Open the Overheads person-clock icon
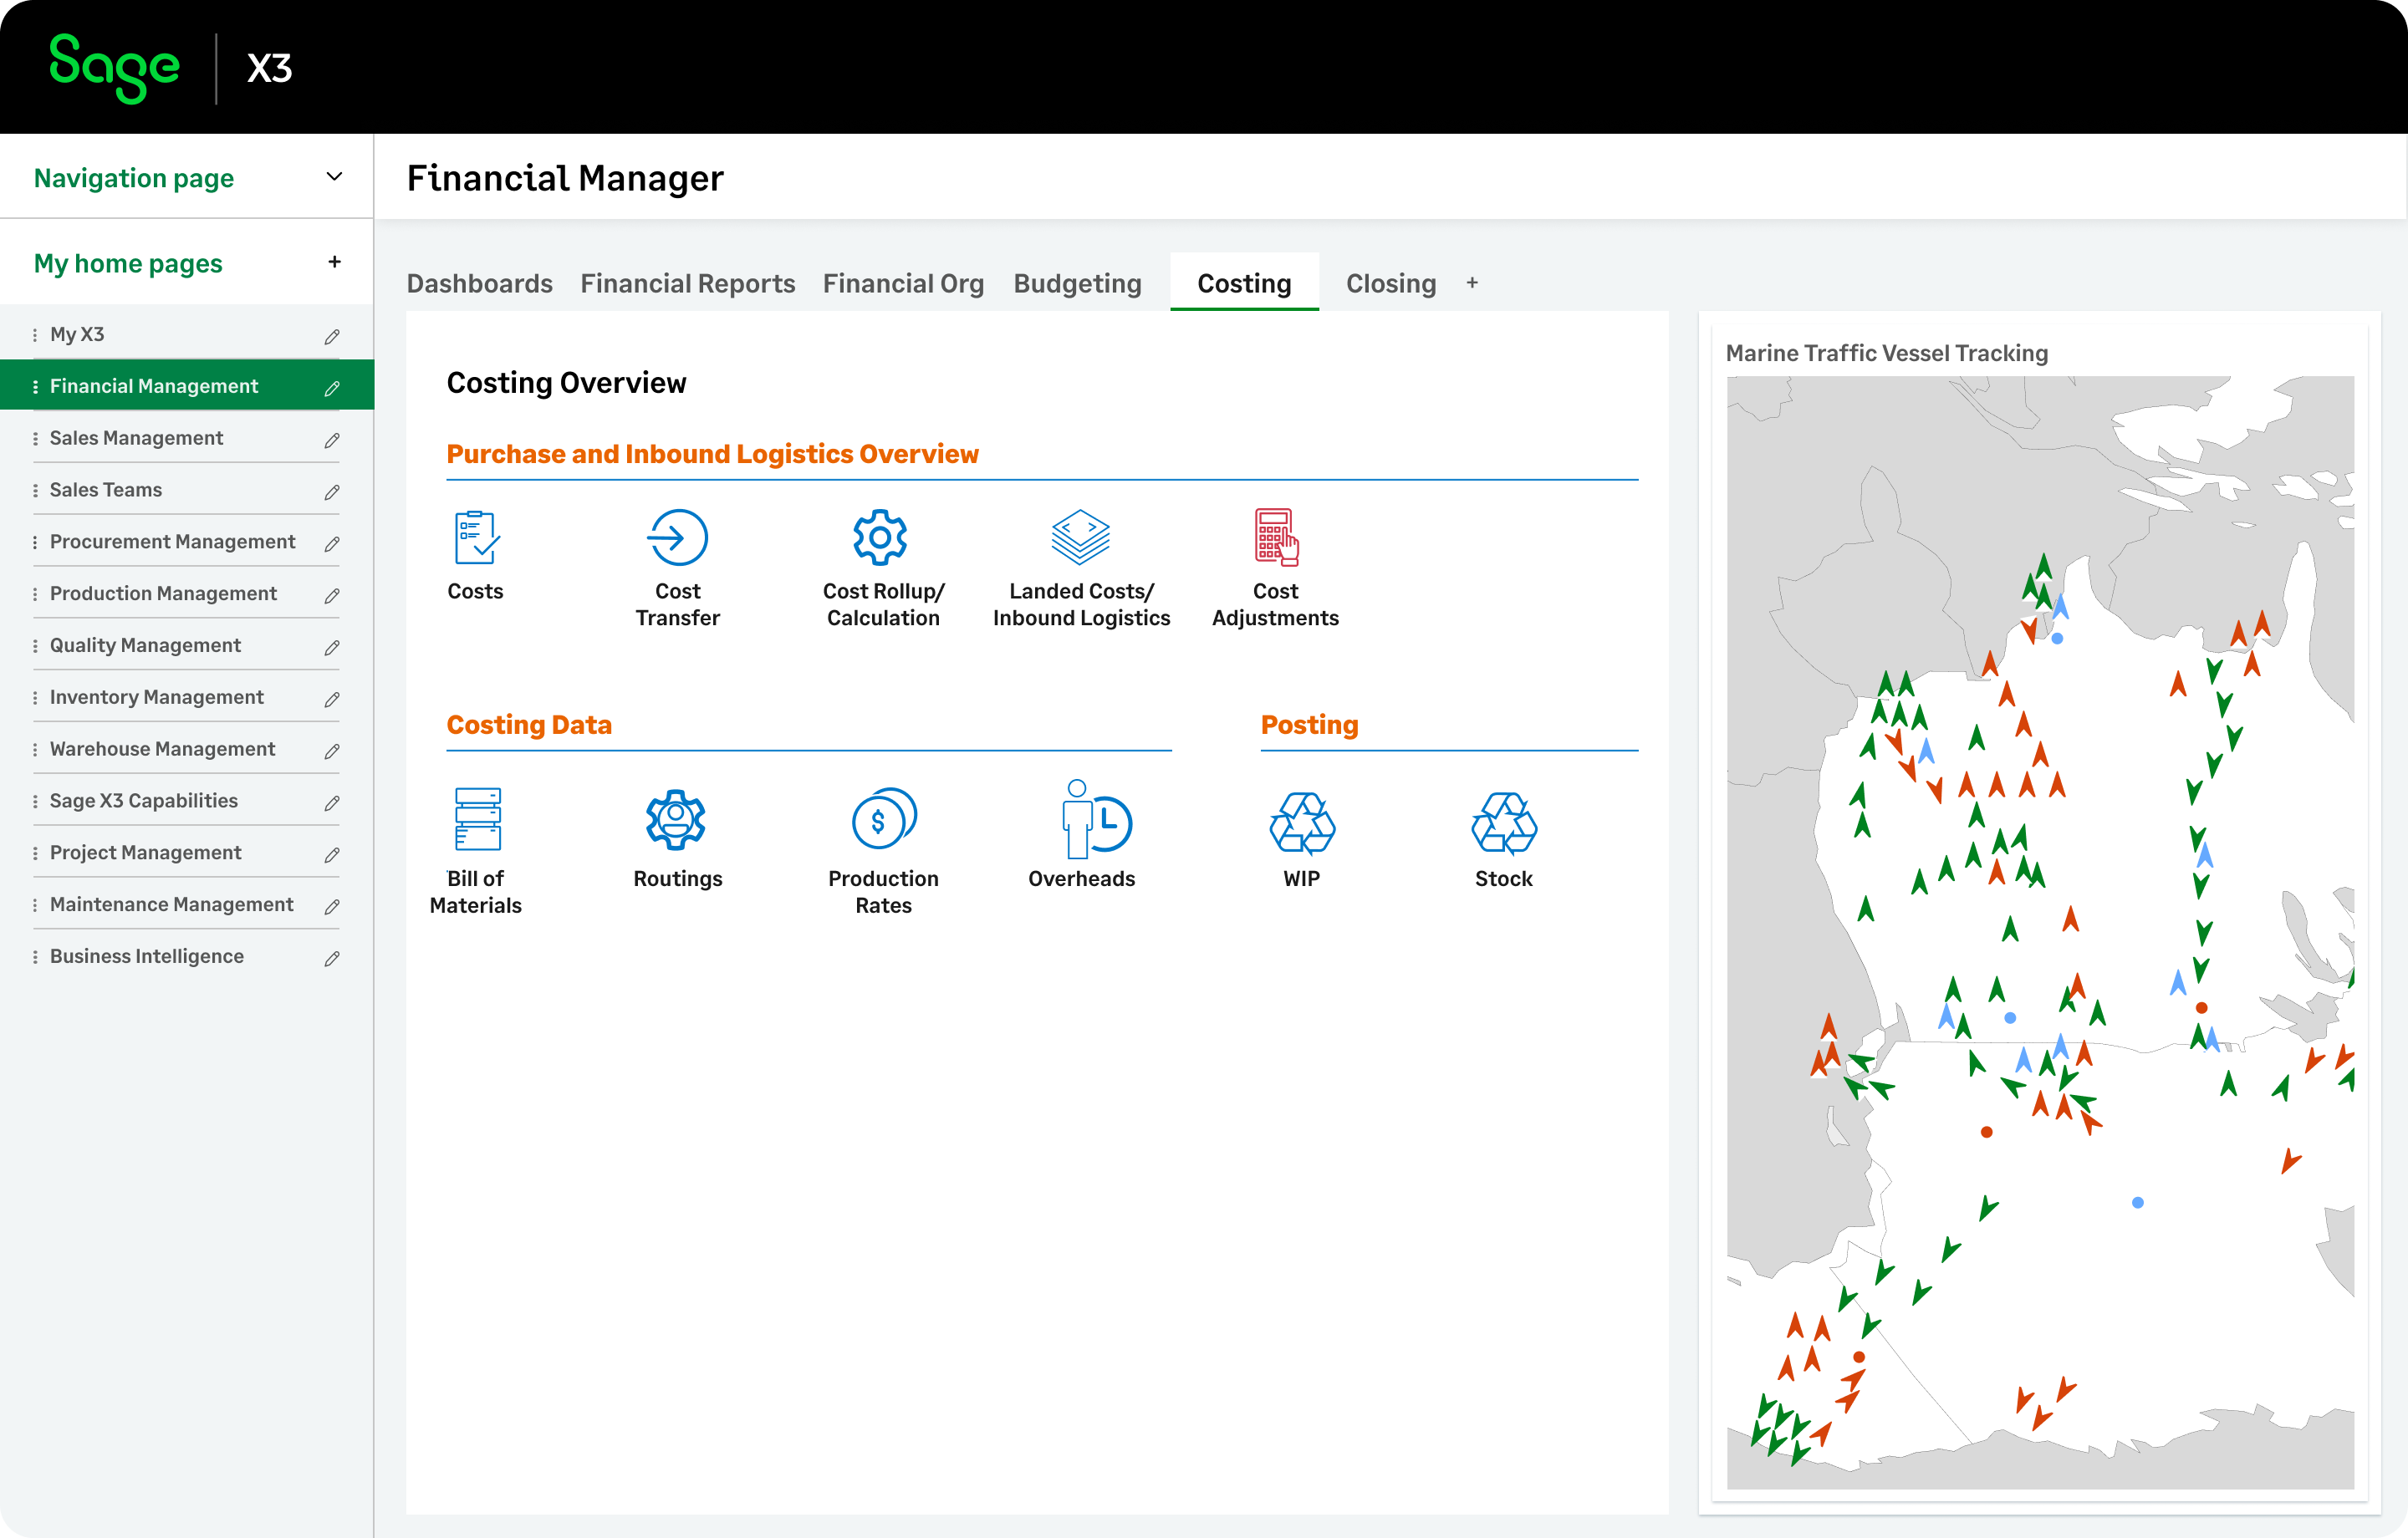This screenshot has width=2408, height=1538. point(1096,819)
